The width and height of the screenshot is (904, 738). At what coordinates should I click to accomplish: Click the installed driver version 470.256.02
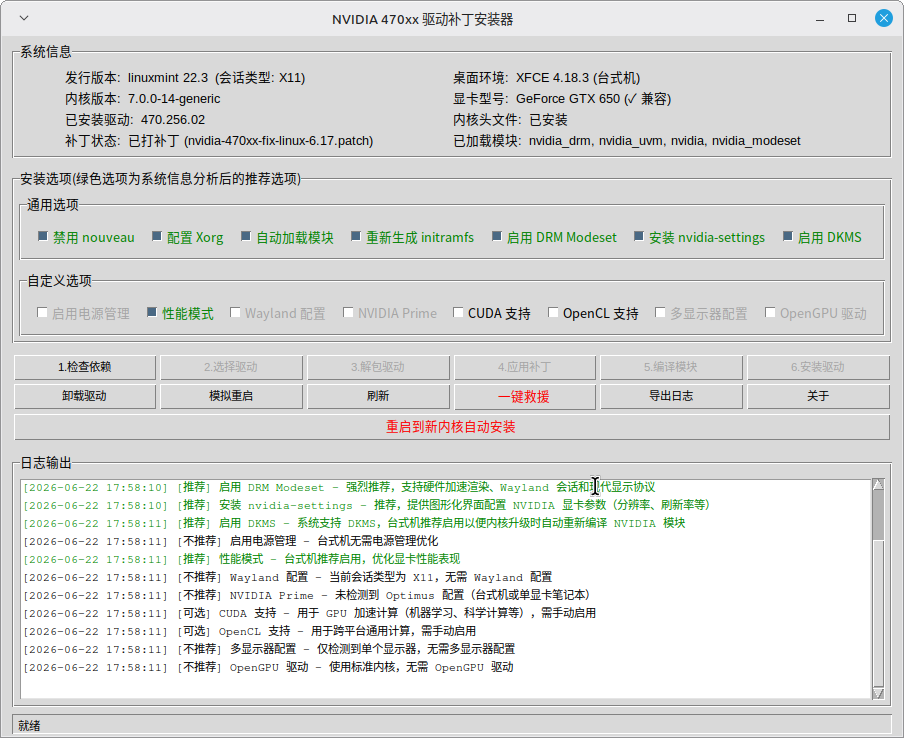click(x=173, y=120)
